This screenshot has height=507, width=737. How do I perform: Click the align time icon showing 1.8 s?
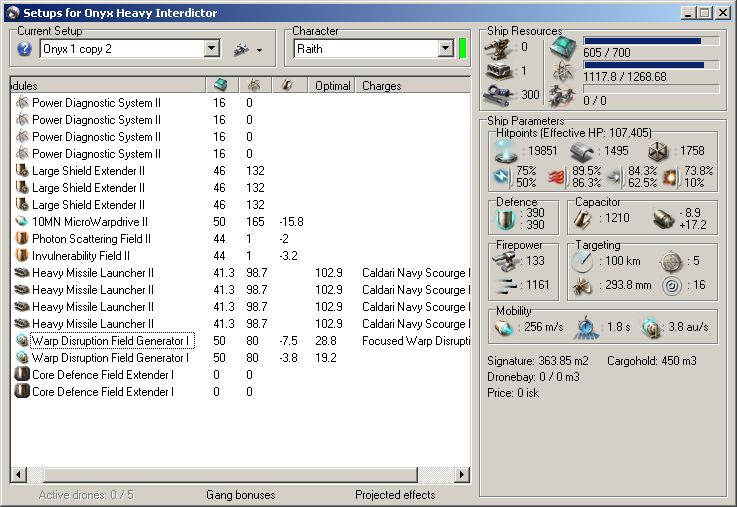[x=586, y=328]
